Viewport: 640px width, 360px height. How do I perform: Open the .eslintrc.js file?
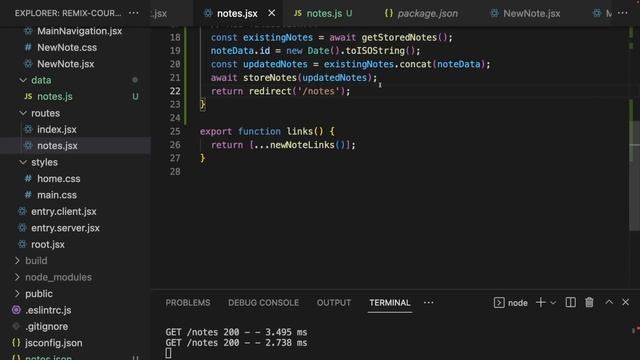coord(48,310)
